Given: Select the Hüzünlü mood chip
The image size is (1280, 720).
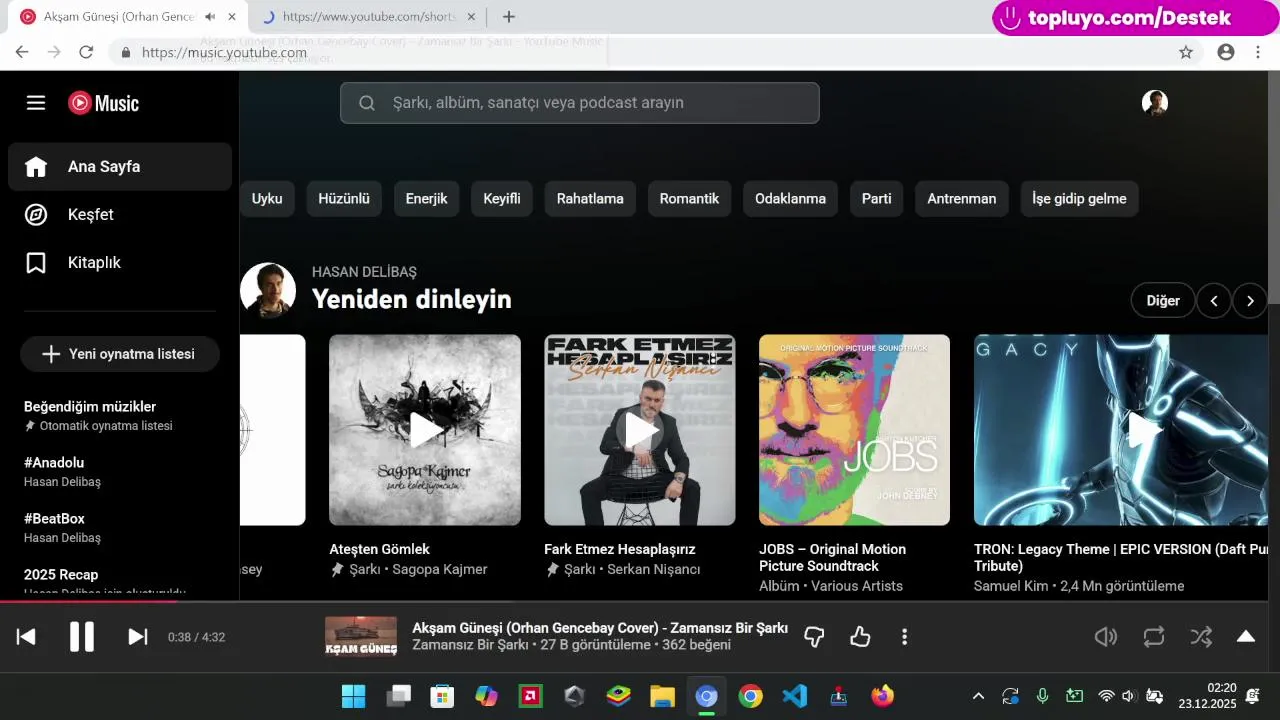Looking at the screenshot, I should tap(344, 199).
